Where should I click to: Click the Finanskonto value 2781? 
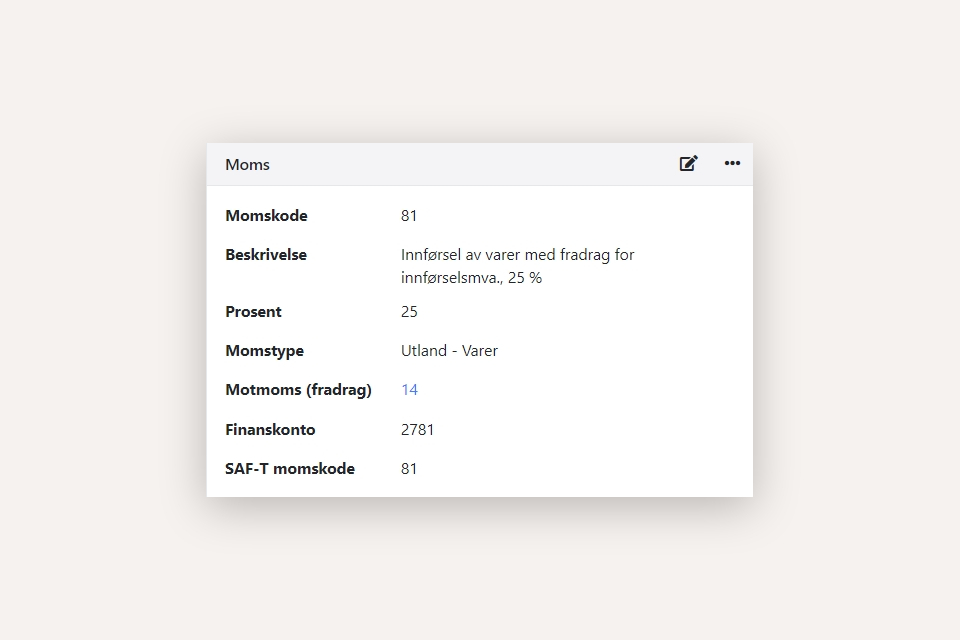417,430
